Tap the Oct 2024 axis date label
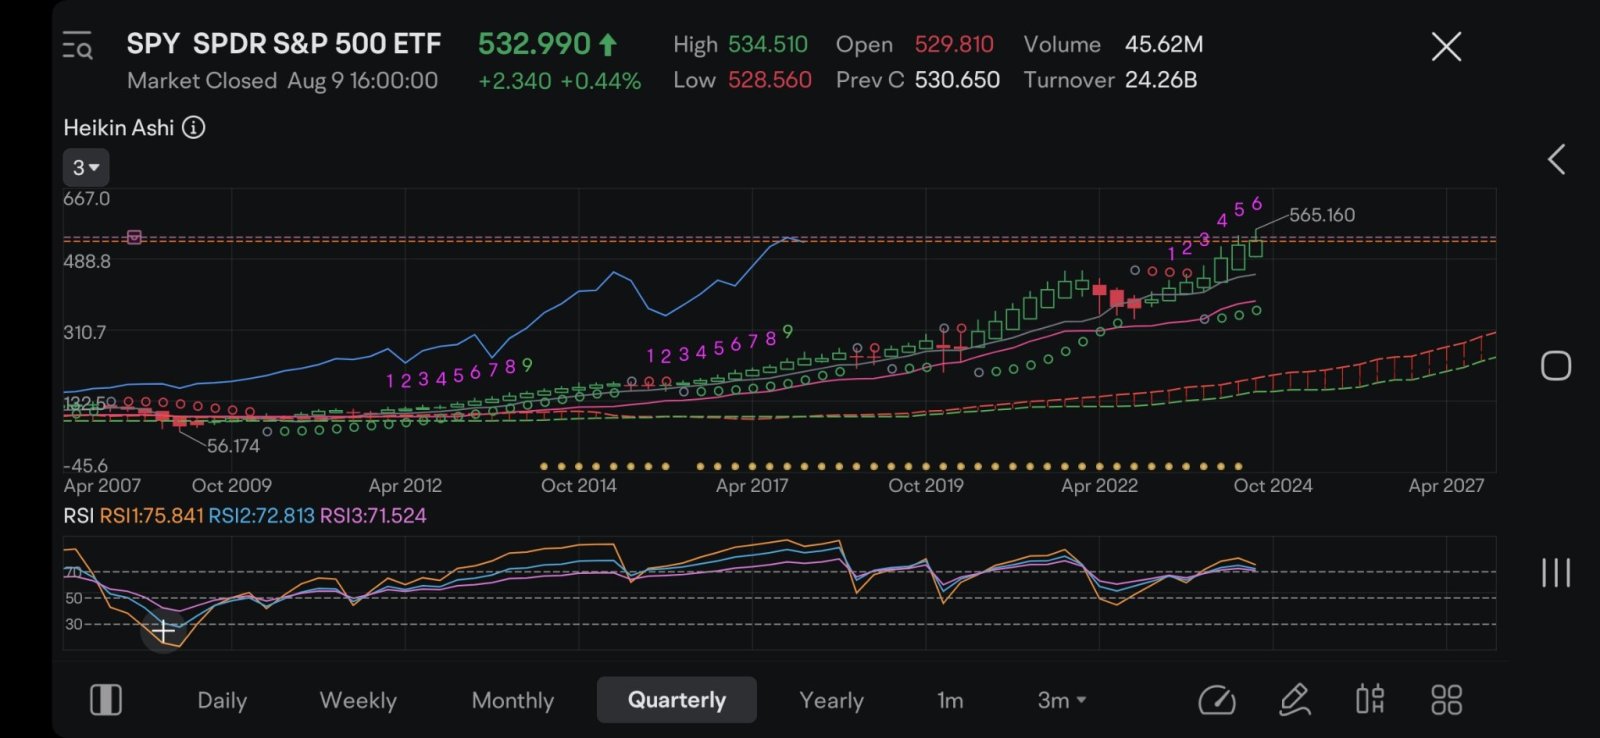Viewport: 1600px width, 738px height. [1273, 486]
